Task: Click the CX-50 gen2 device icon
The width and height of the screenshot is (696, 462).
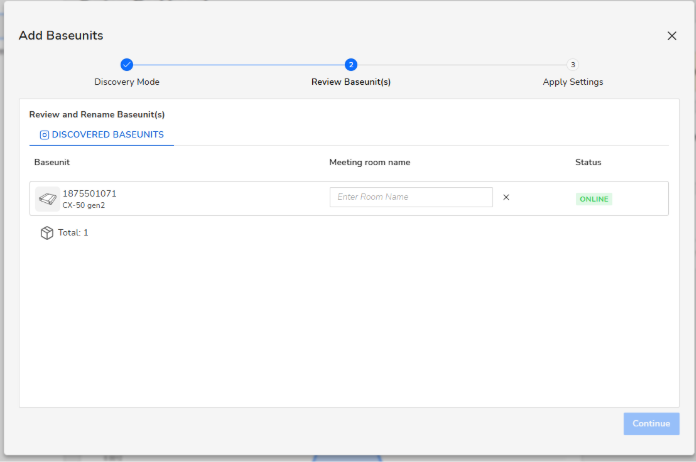Action: pyautogui.click(x=47, y=198)
